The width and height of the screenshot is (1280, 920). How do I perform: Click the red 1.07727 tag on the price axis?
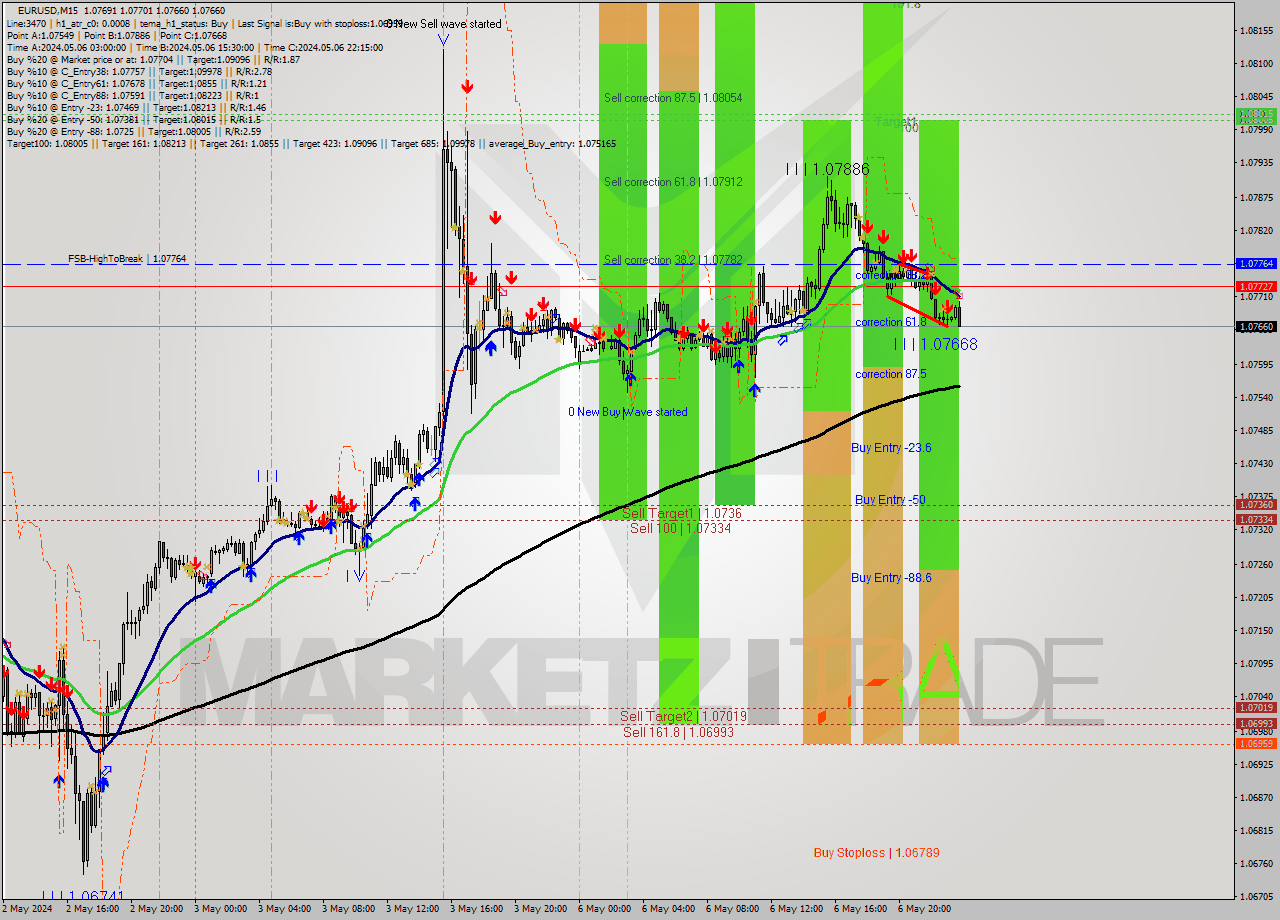point(1255,287)
